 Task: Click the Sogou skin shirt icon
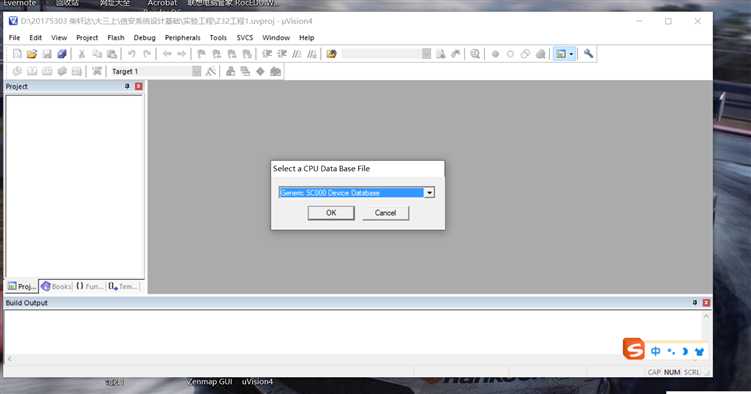[699, 351]
